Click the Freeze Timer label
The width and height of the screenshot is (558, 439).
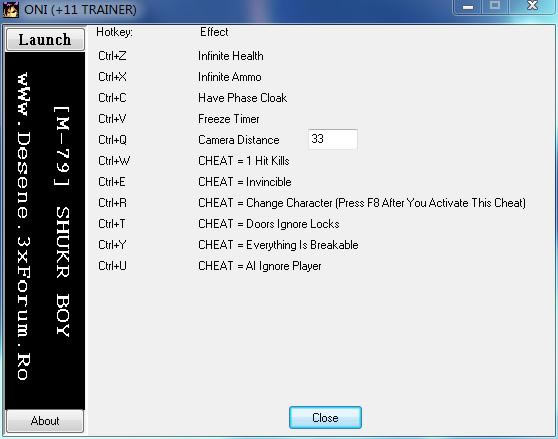point(228,119)
